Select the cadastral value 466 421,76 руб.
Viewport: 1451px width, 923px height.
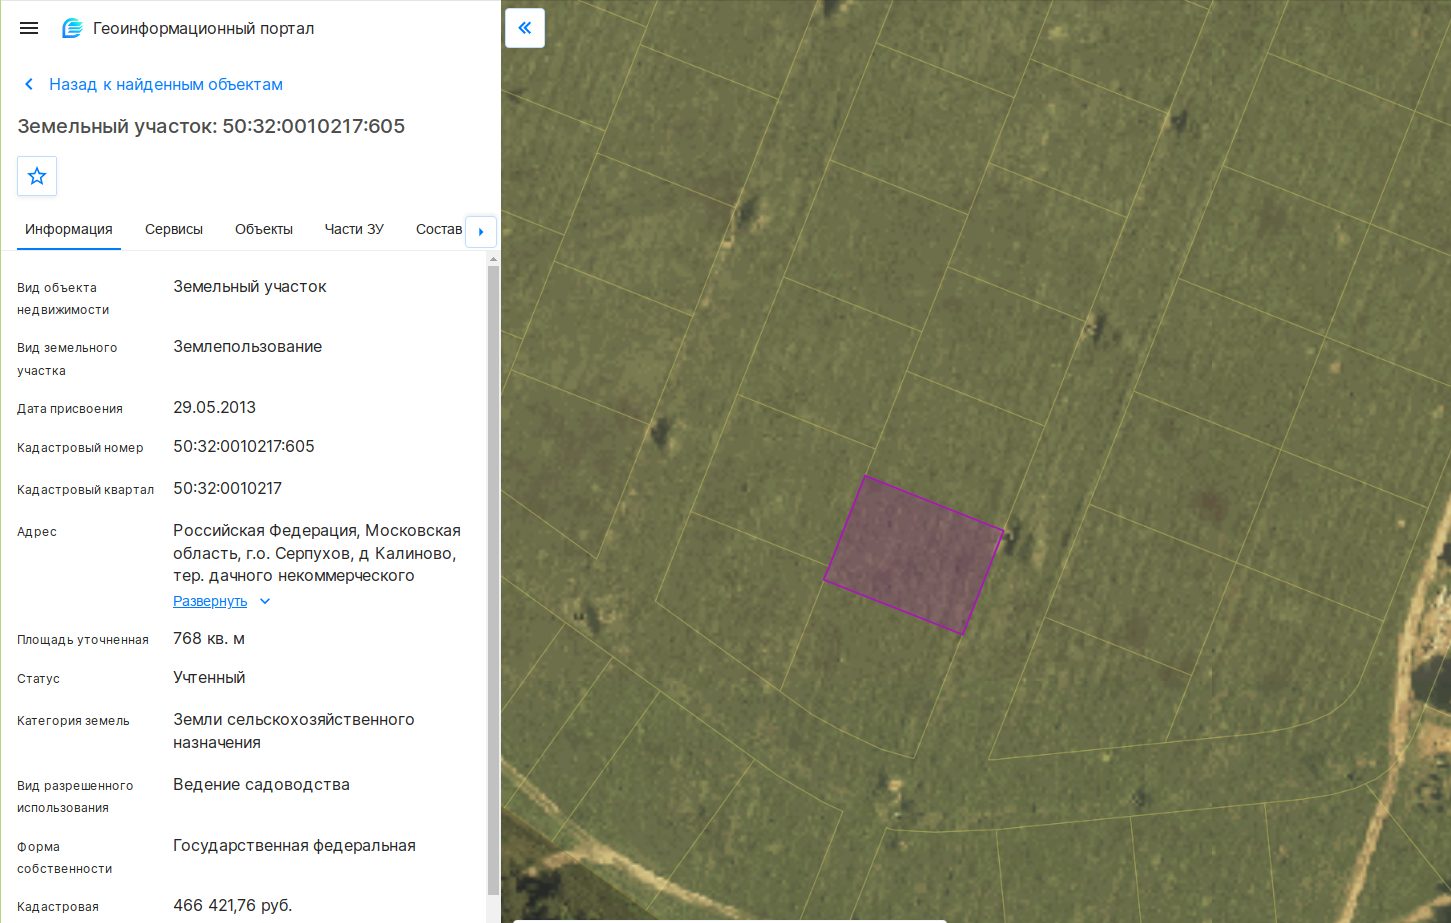point(233,905)
